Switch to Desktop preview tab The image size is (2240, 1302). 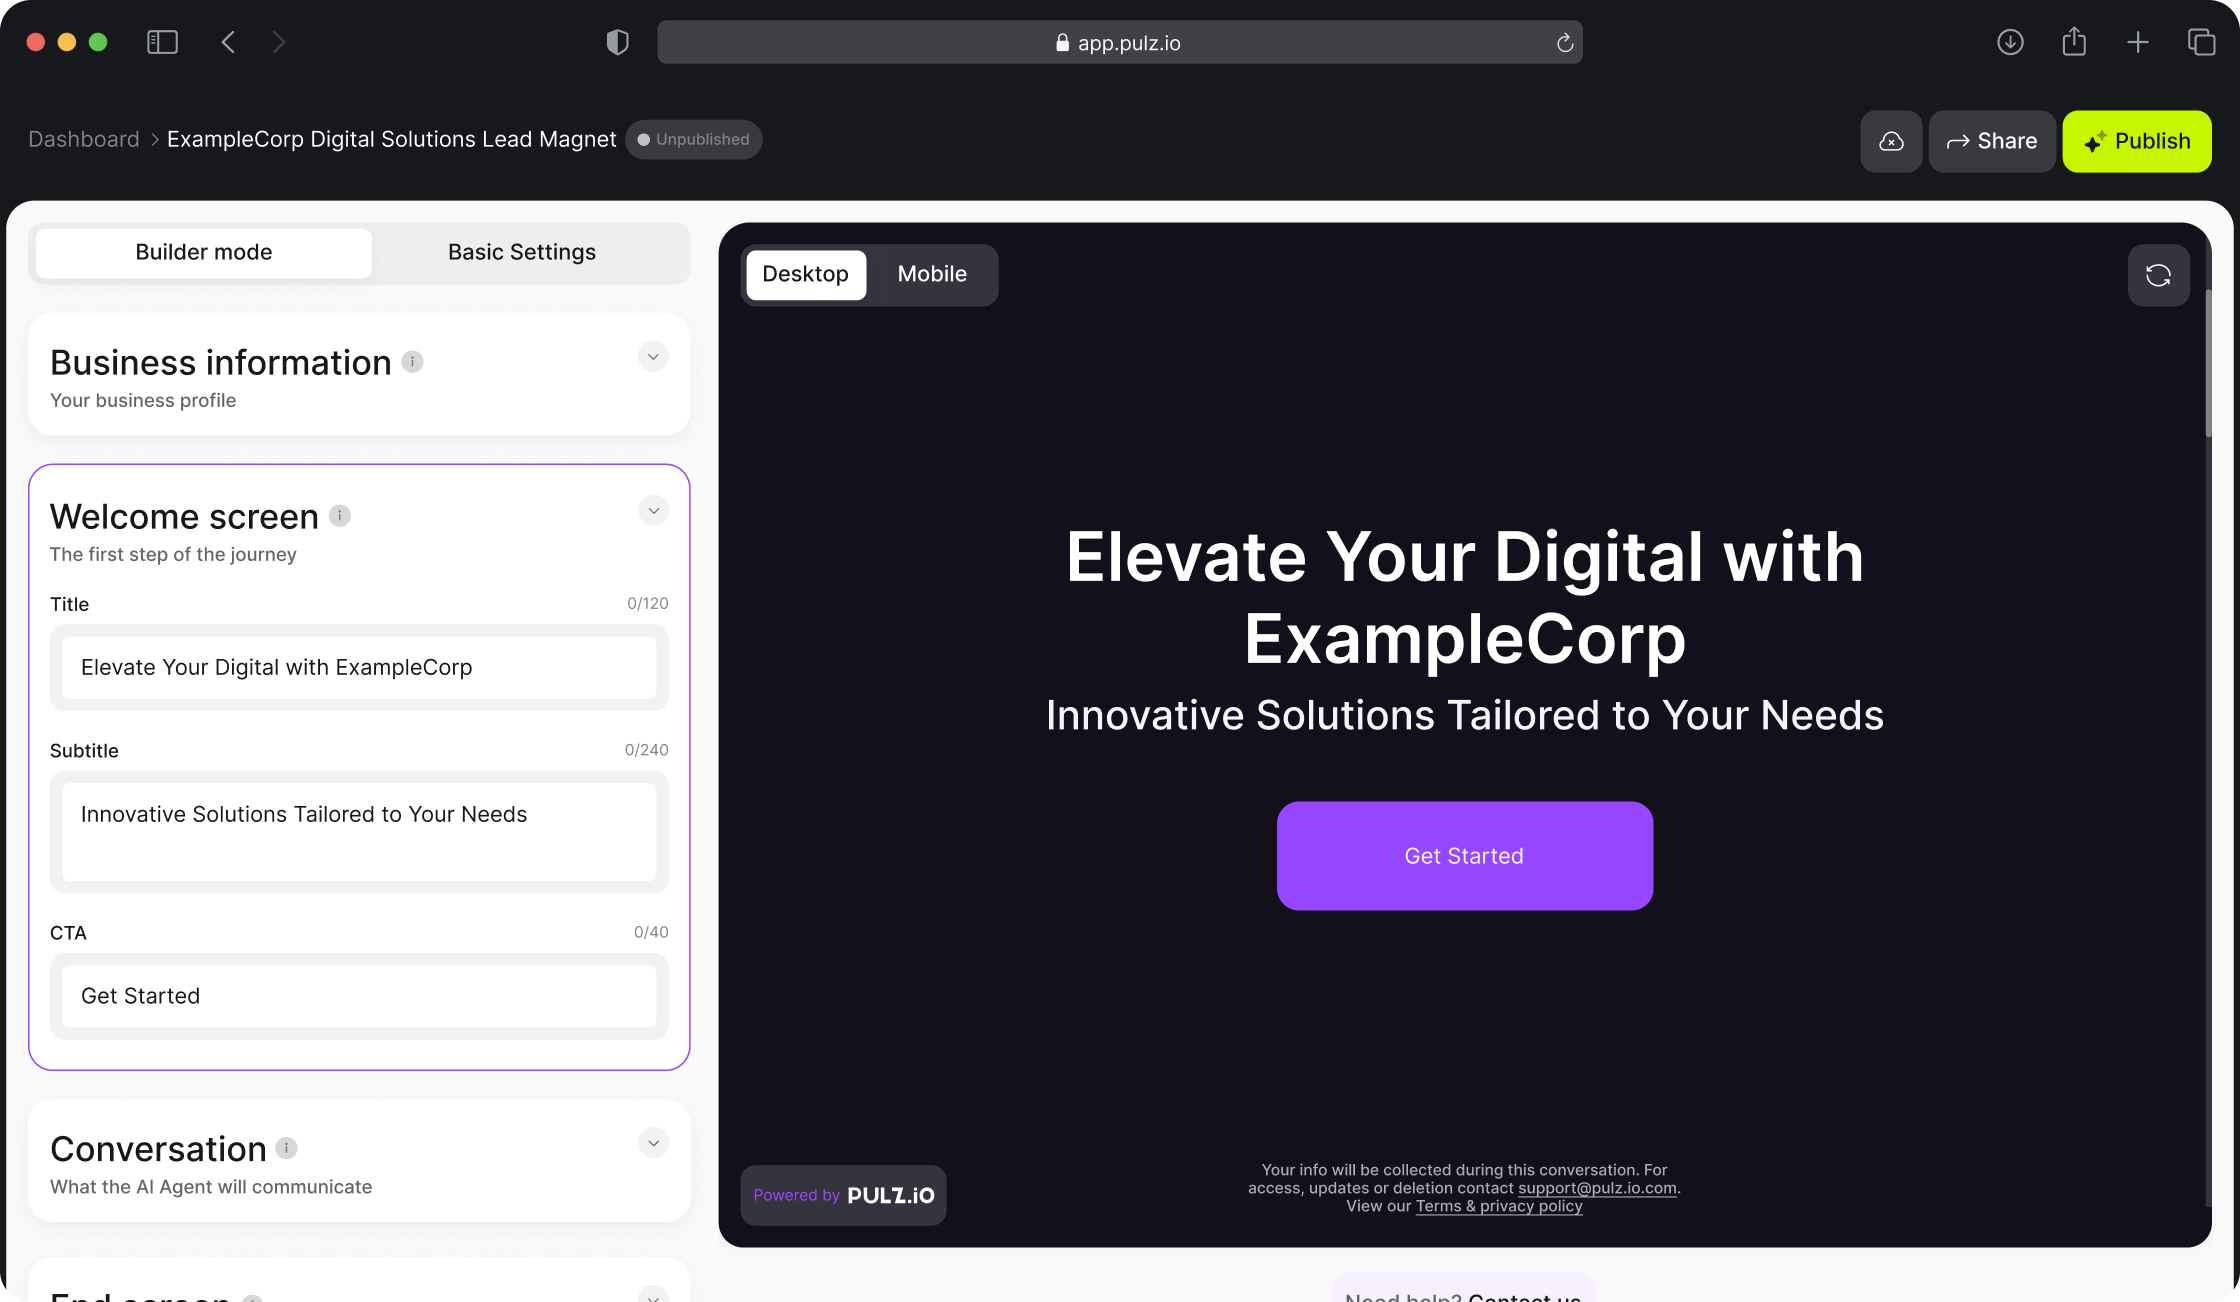coord(806,273)
